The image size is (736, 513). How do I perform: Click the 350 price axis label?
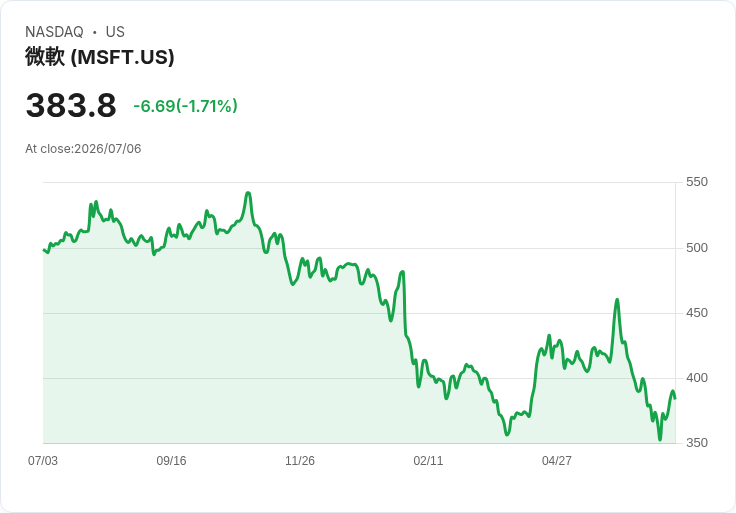697,443
